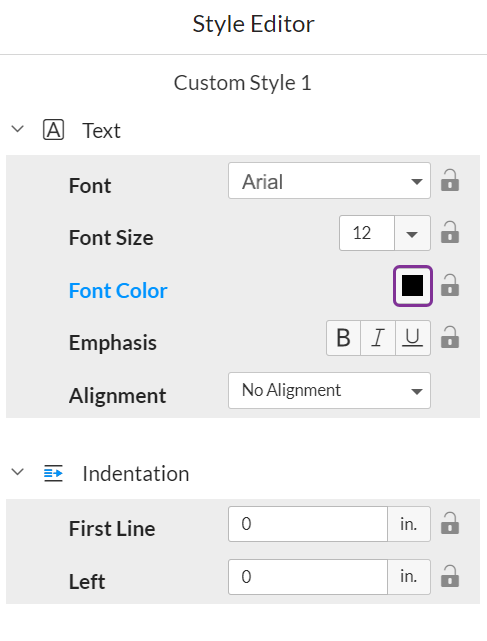Click the Indentation section heading label

[136, 474]
